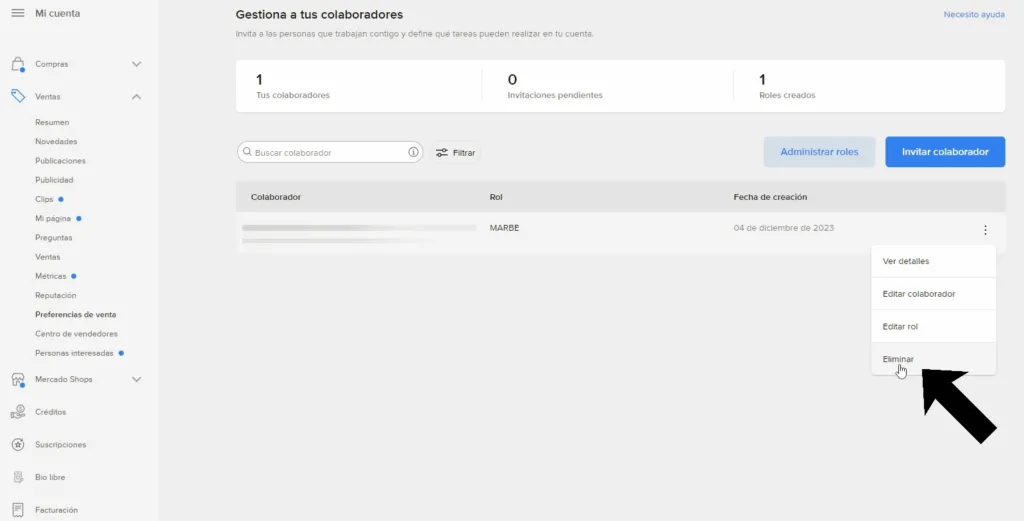Click the Tus colaboradores counter
The image size is (1024, 521).
(x=293, y=86)
